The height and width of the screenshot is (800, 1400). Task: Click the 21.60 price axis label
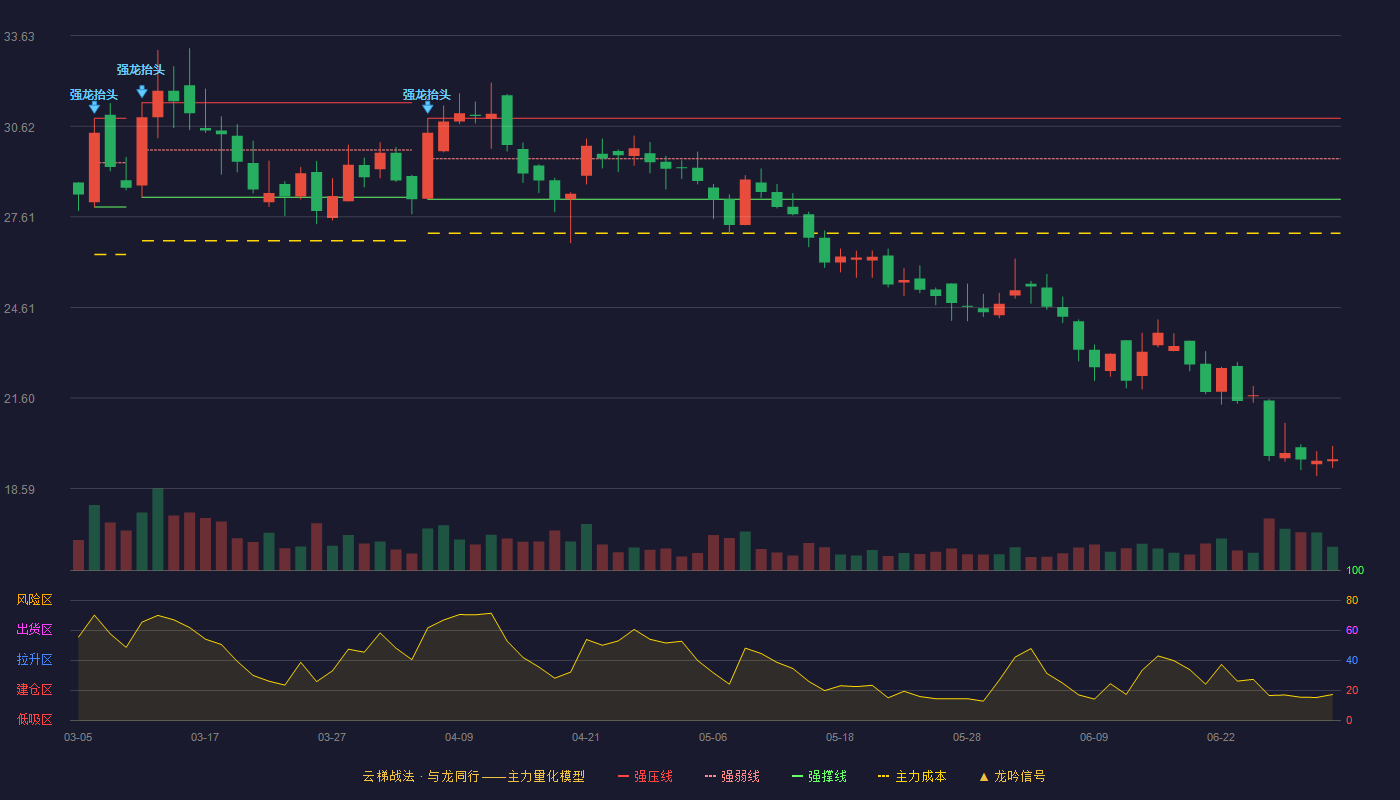tap(19, 399)
